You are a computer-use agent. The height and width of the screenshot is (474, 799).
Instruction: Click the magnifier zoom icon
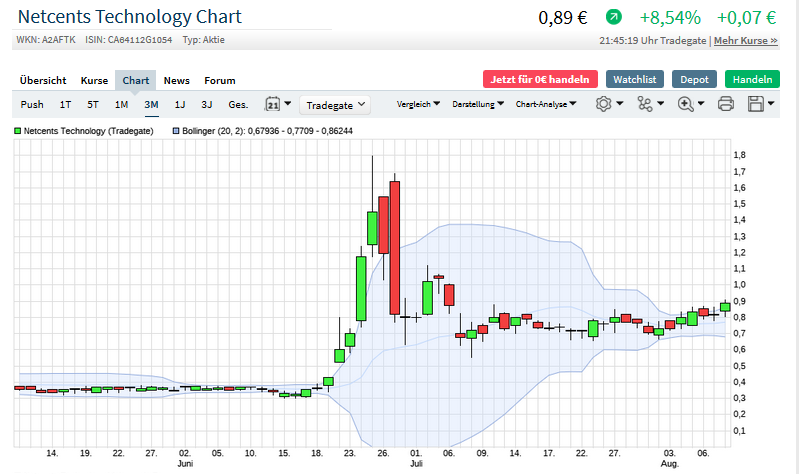click(x=685, y=104)
